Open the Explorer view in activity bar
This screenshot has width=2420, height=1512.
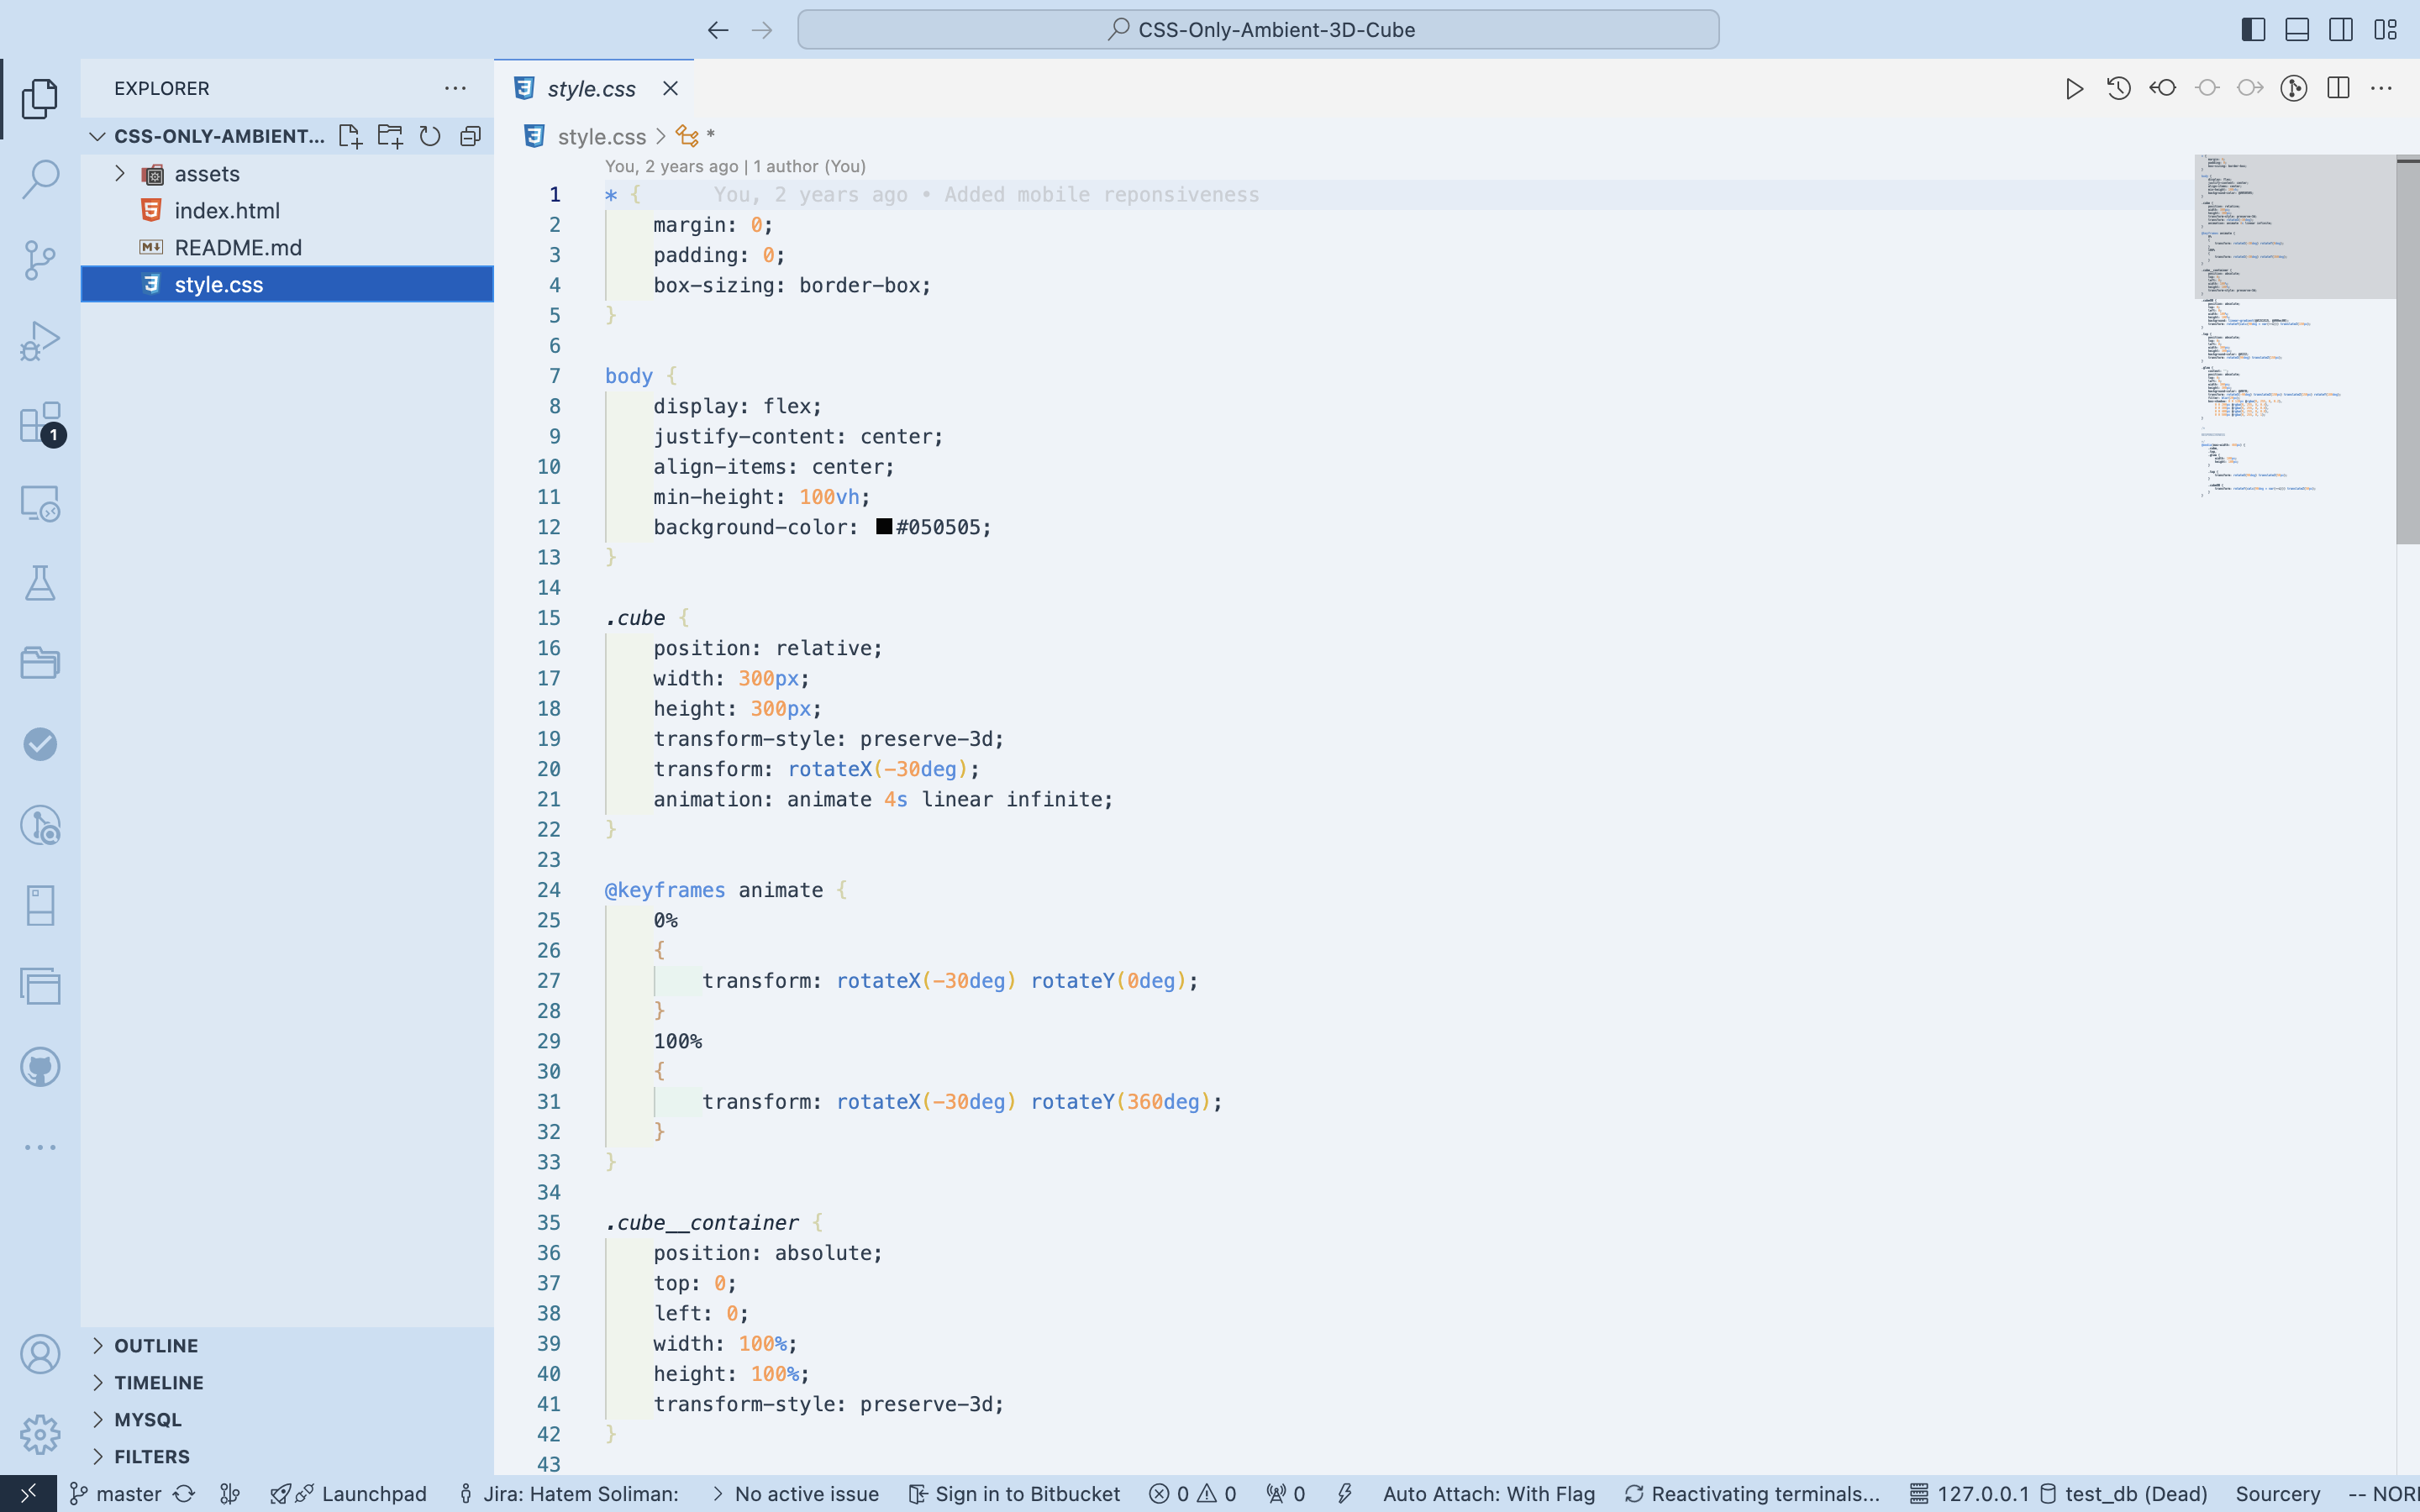(x=40, y=98)
